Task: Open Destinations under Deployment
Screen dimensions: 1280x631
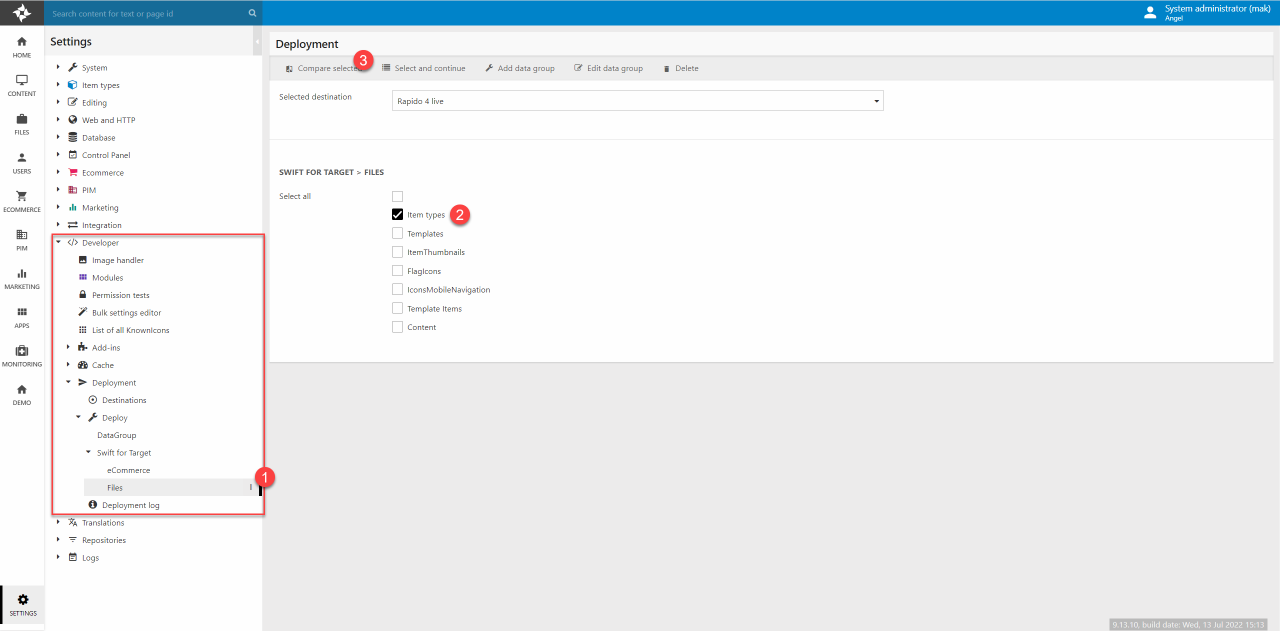Action: 124,400
